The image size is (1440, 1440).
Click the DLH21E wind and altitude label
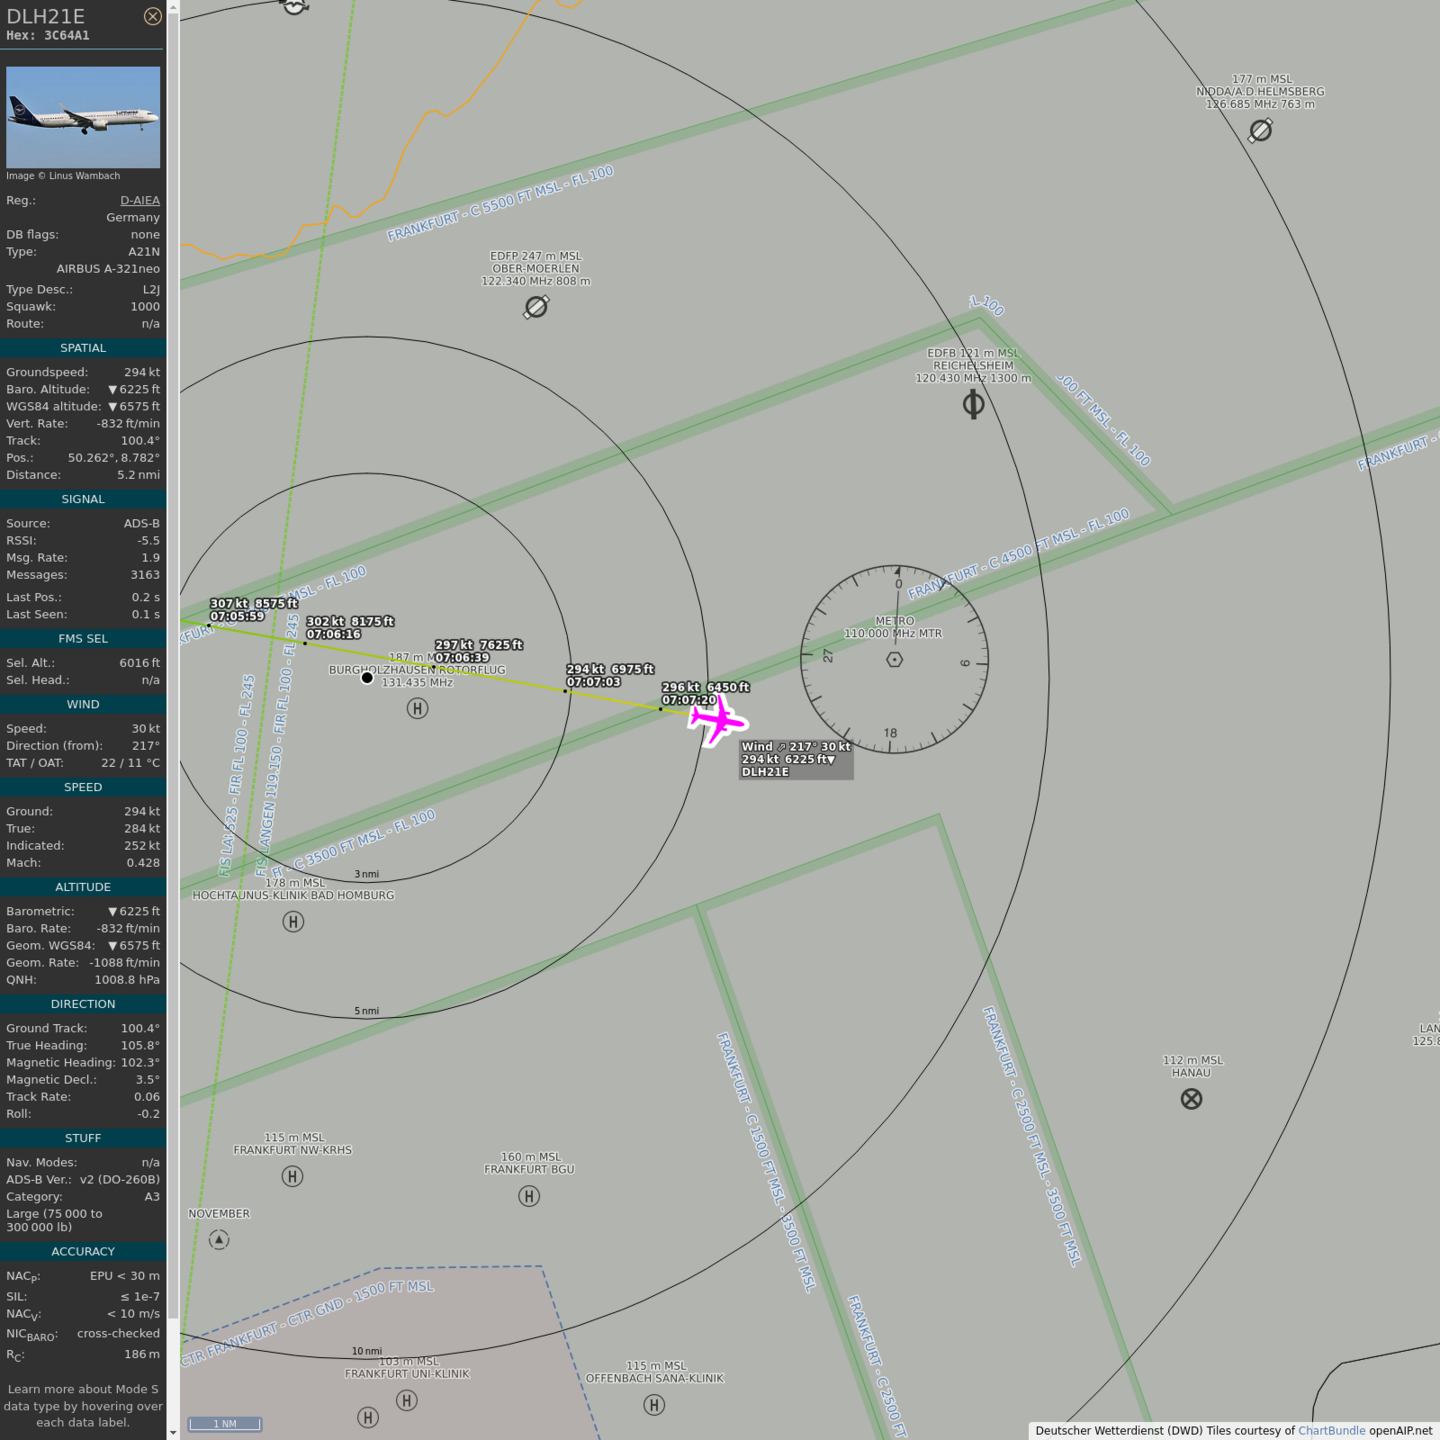point(795,759)
